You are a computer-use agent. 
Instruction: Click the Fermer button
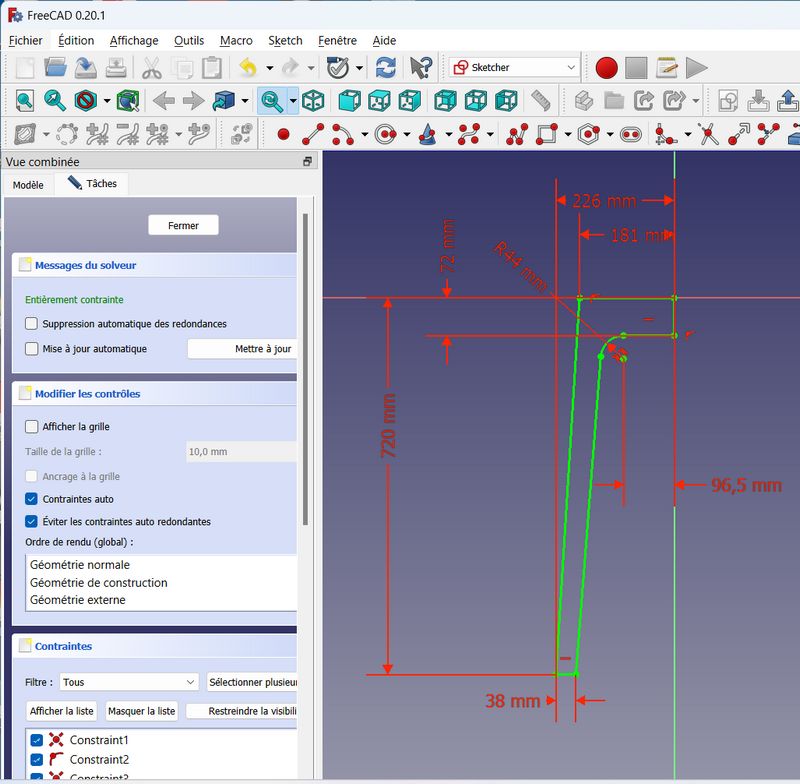(183, 226)
